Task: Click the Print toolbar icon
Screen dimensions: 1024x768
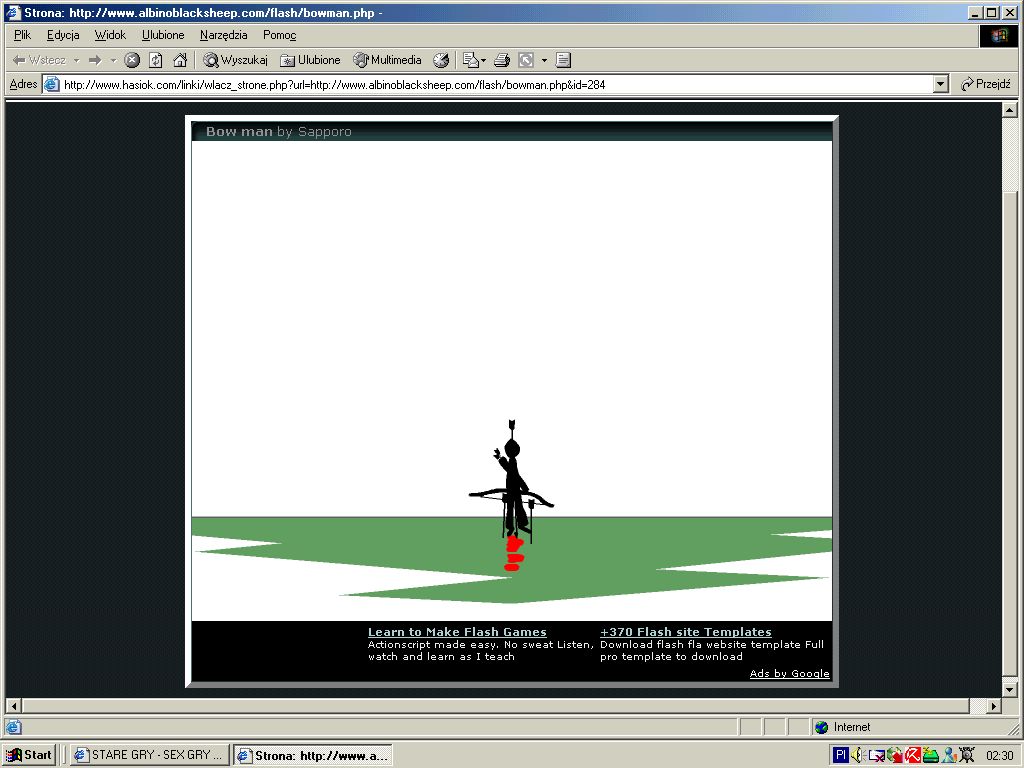Action: [x=502, y=60]
